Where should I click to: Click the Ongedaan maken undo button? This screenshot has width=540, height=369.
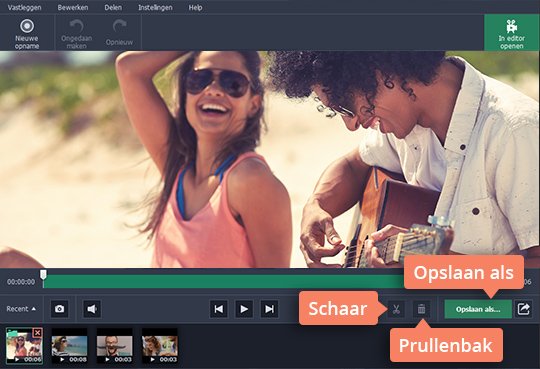click(76, 33)
